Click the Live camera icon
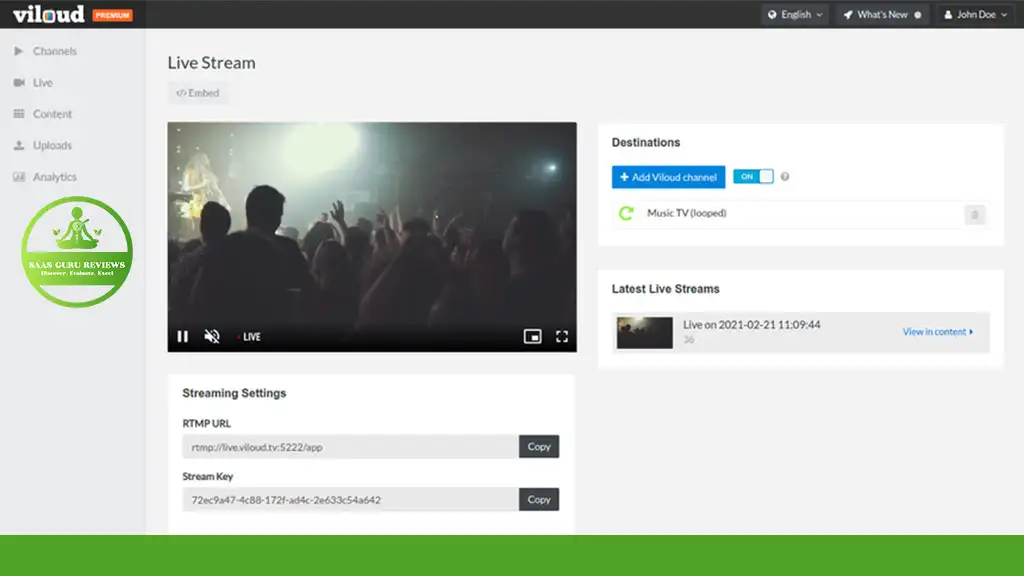Image resolution: width=1024 pixels, height=576 pixels. [19, 82]
